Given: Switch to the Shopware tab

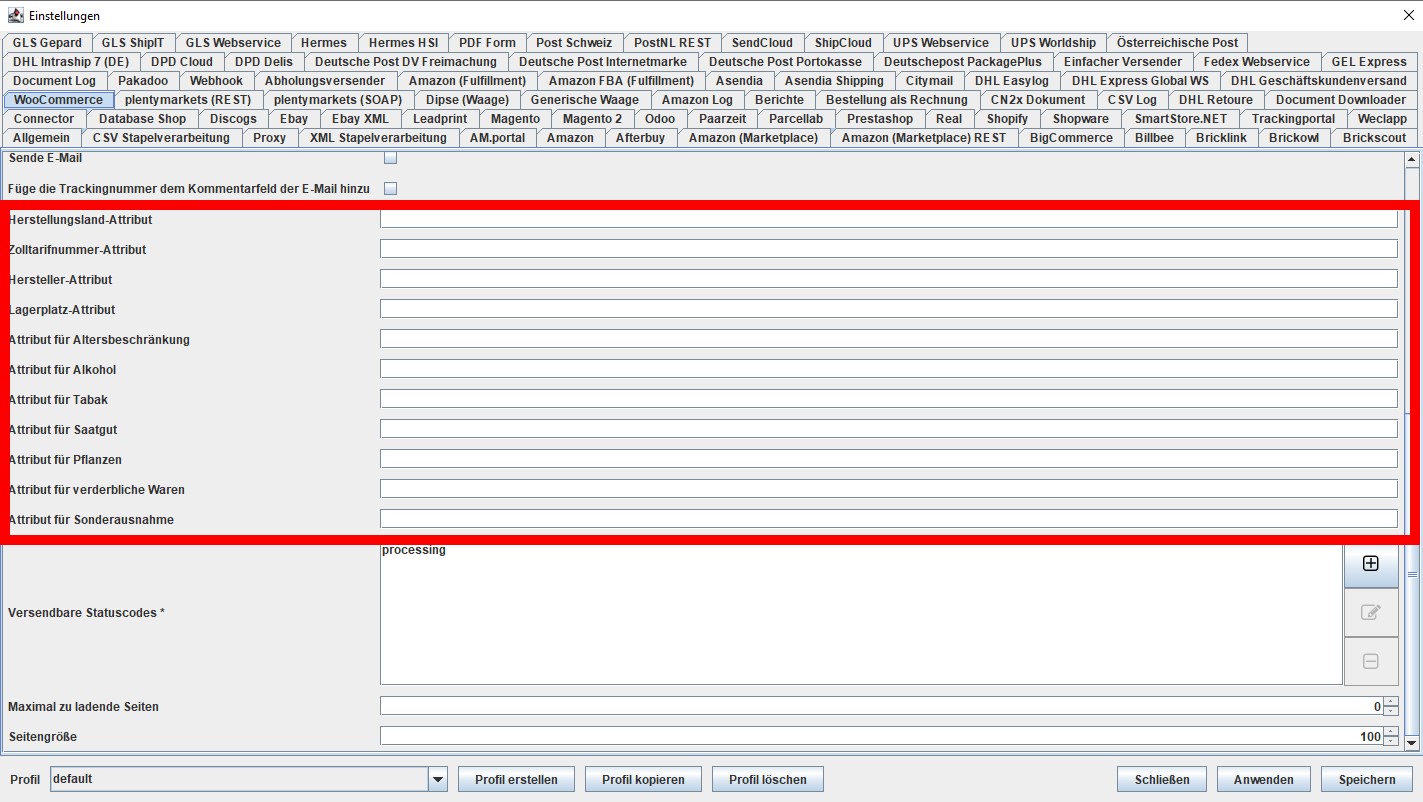Looking at the screenshot, I should click(1080, 119).
